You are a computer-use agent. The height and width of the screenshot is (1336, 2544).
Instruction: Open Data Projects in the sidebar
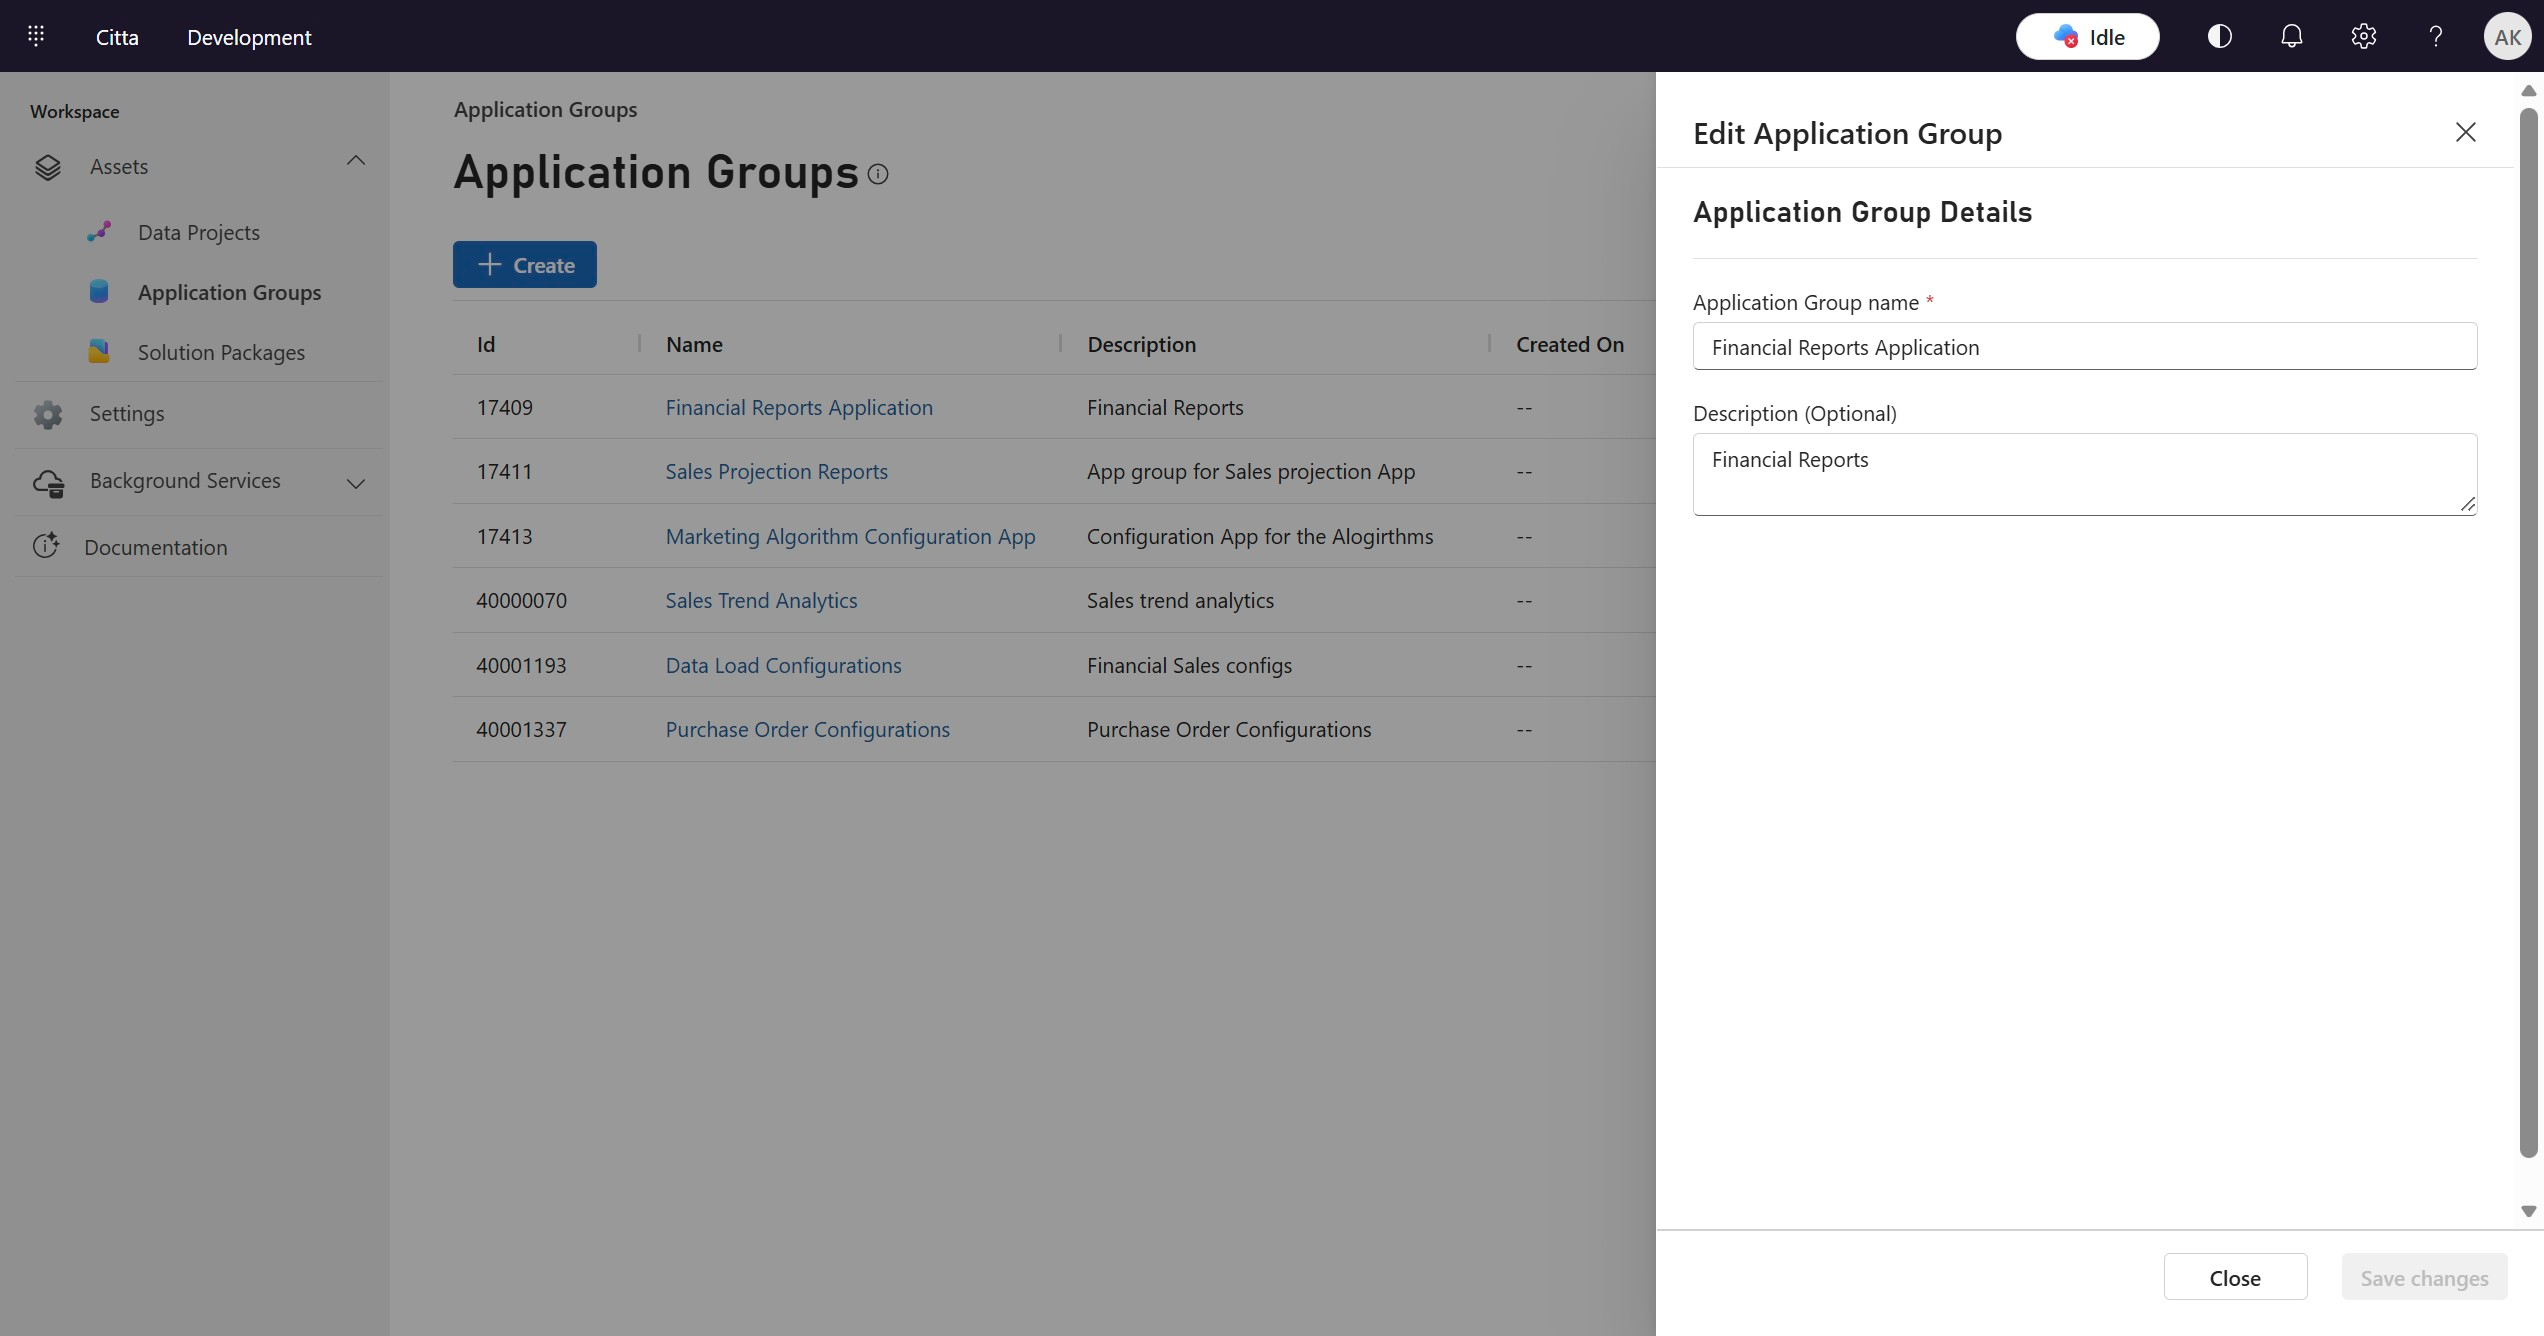click(198, 232)
